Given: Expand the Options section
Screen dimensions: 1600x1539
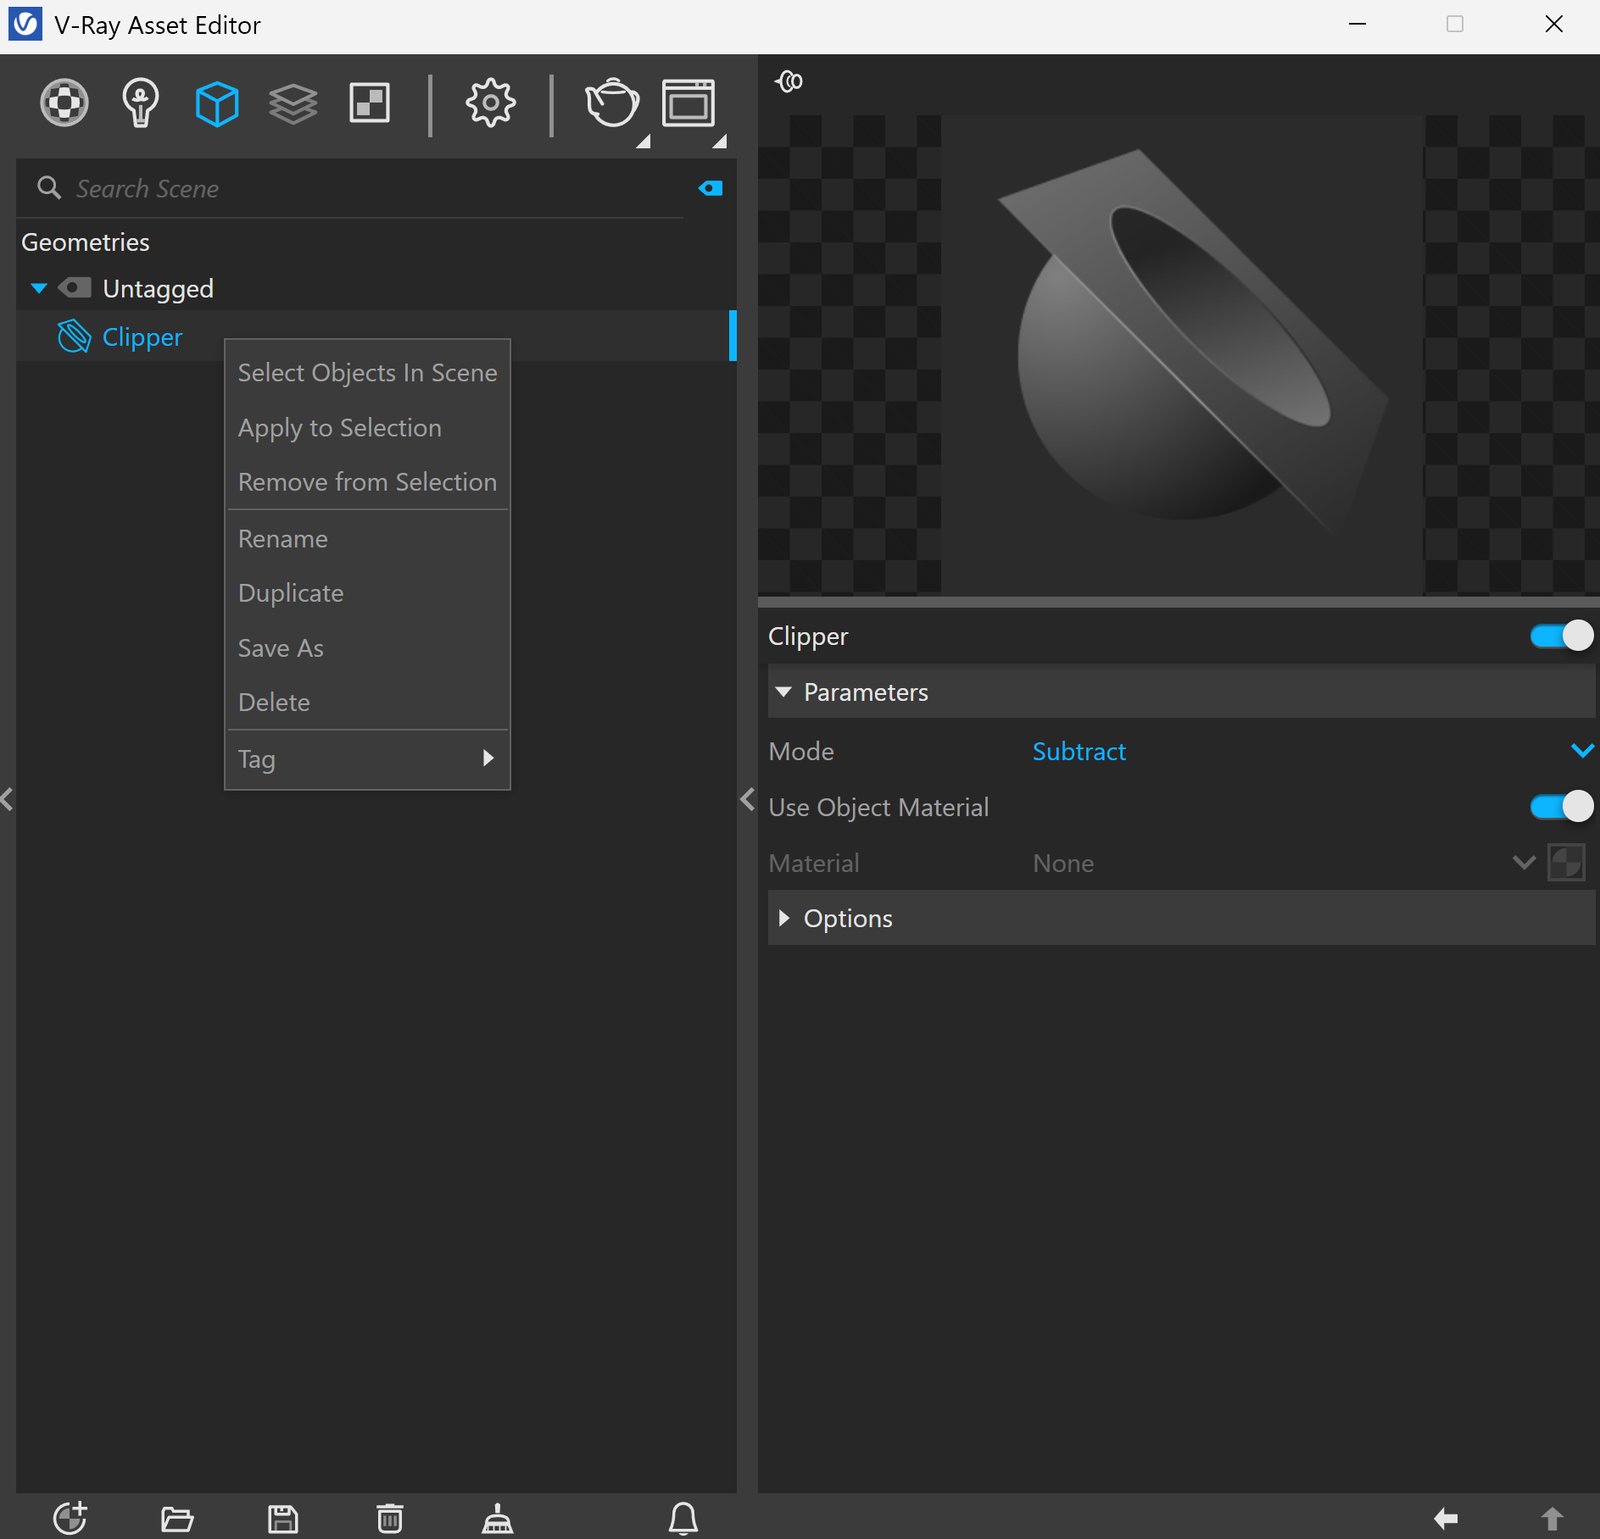Looking at the screenshot, I should click(783, 918).
